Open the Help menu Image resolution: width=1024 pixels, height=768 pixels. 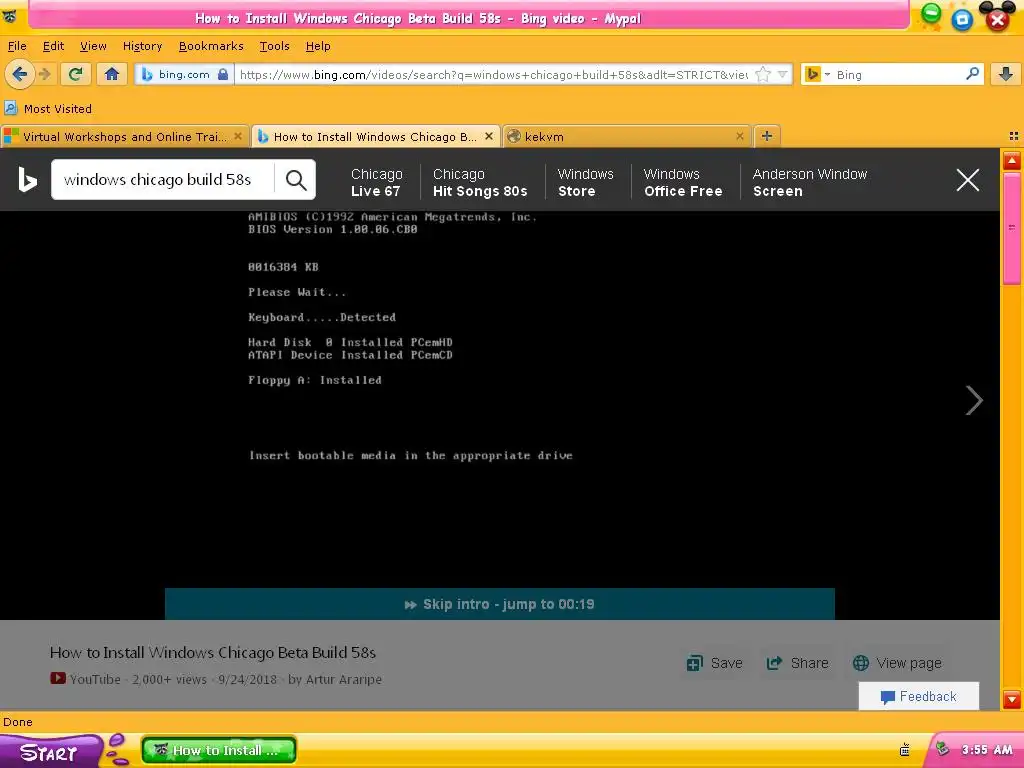click(318, 46)
